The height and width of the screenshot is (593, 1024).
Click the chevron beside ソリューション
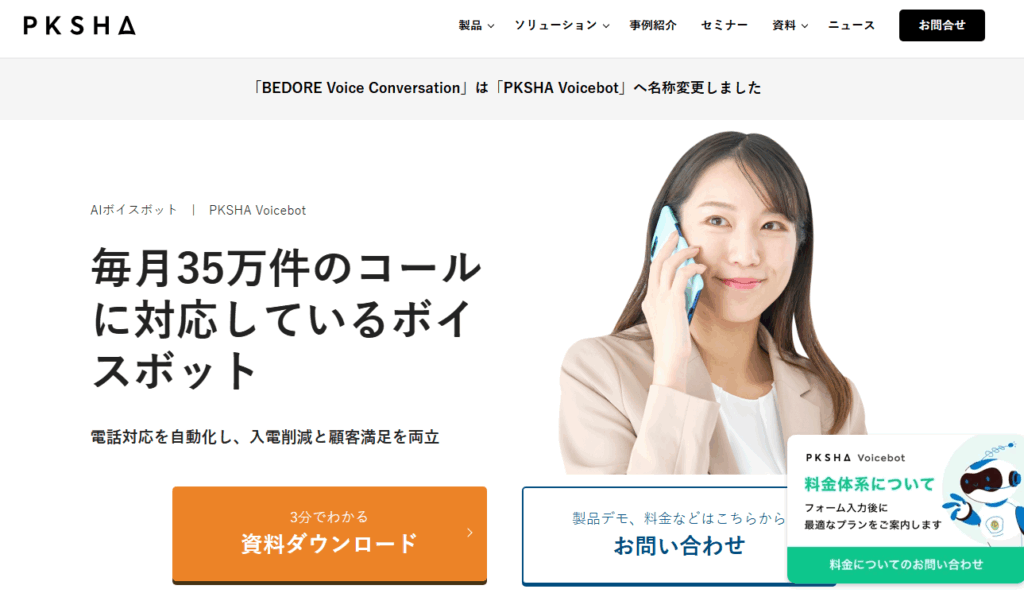pos(606,26)
